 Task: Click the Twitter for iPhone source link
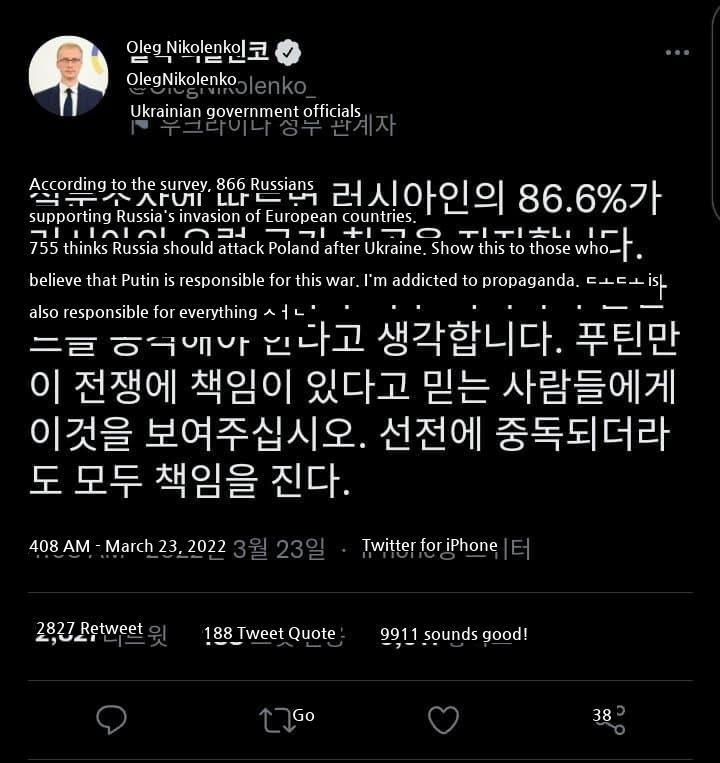tap(430, 545)
